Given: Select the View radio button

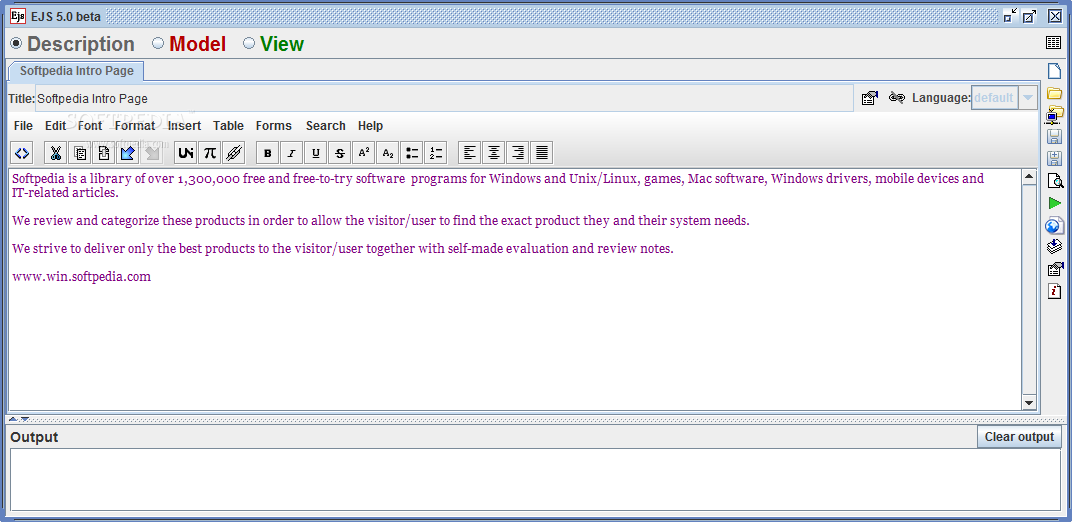Looking at the screenshot, I should tap(249, 44).
